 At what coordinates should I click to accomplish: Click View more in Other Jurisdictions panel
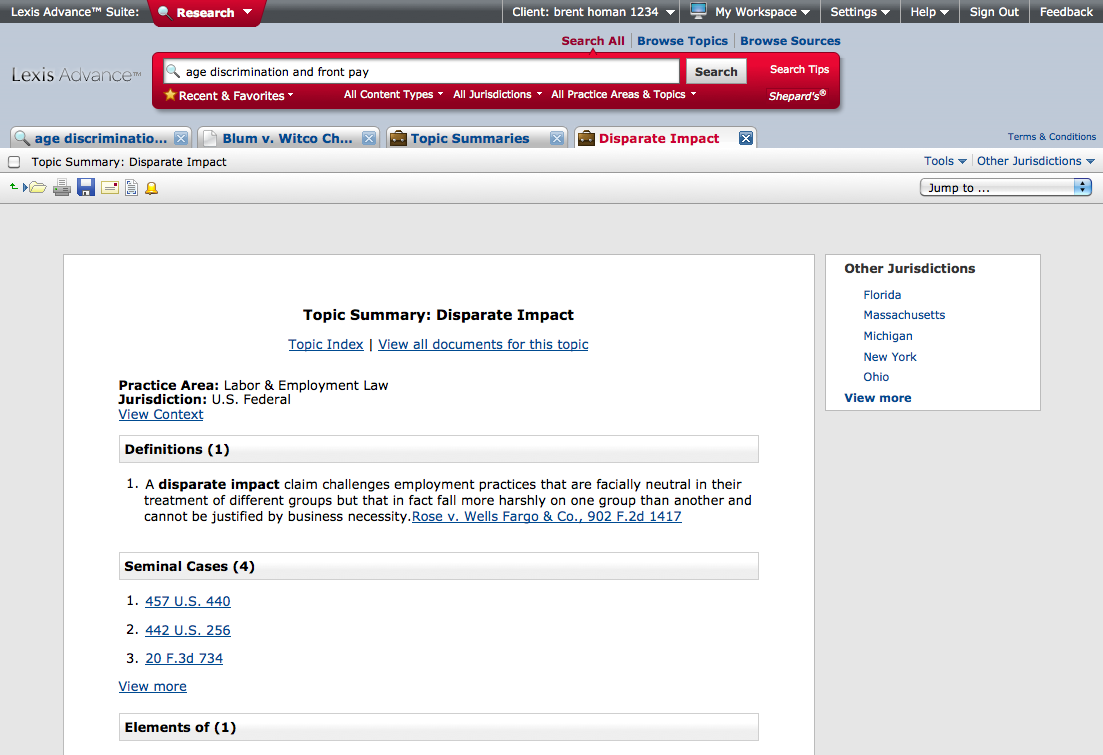[878, 398]
